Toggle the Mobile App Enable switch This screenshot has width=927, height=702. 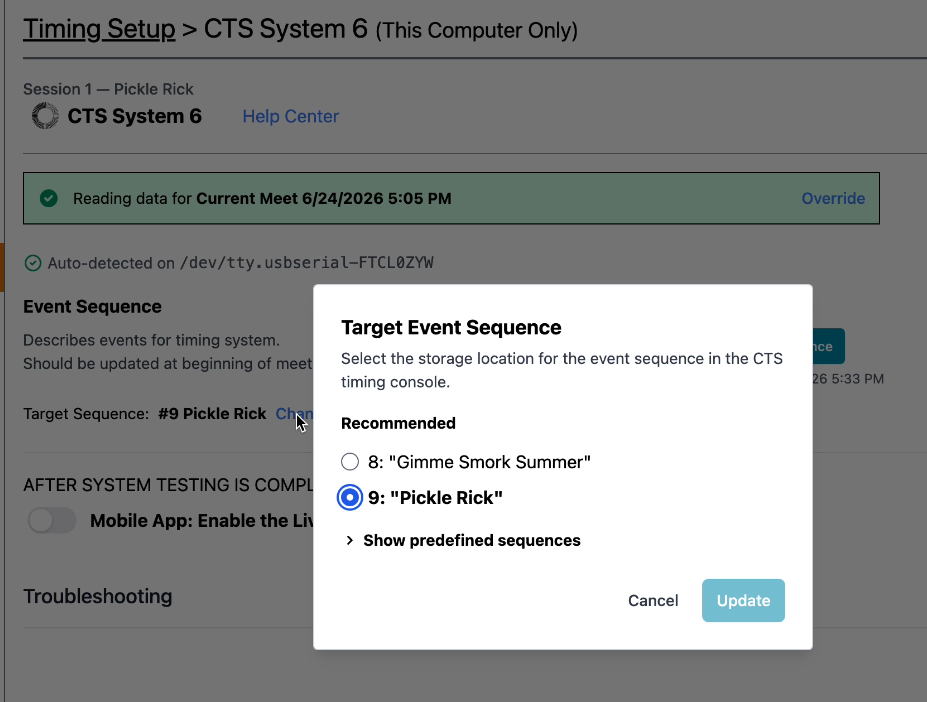point(51,520)
